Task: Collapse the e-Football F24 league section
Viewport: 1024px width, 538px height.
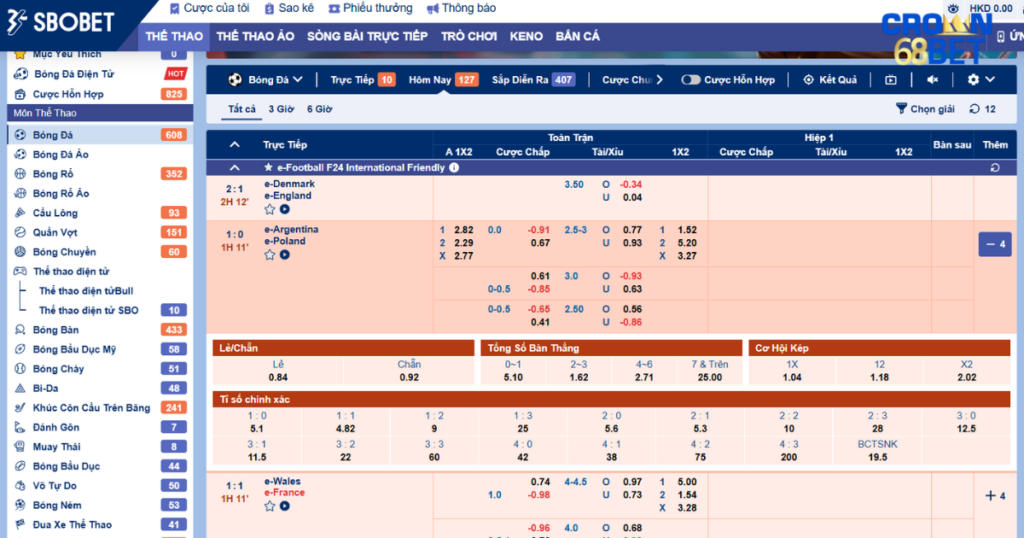Action: 235,168
